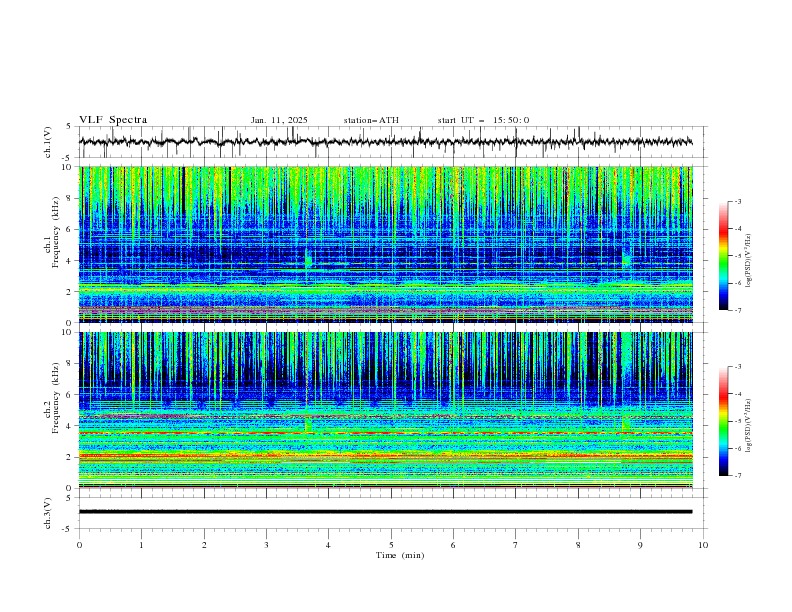Click the 'station=ATH' label

(x=371, y=120)
